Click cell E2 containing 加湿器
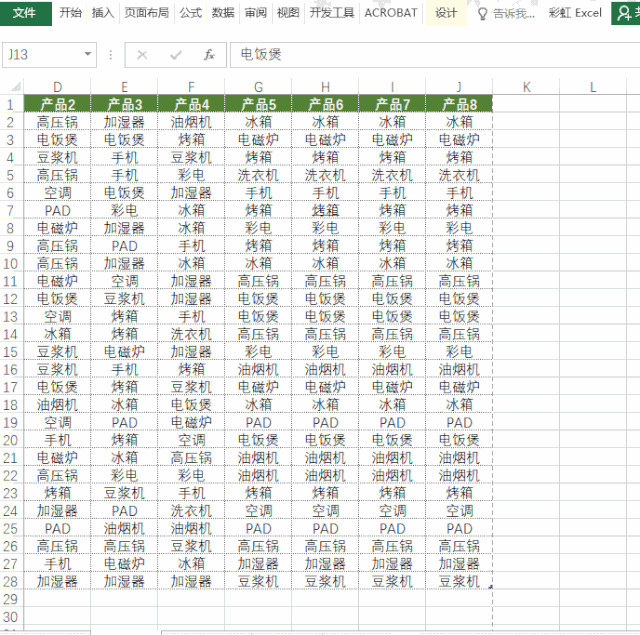The width and height of the screenshot is (640, 635). pyautogui.click(x=124, y=122)
